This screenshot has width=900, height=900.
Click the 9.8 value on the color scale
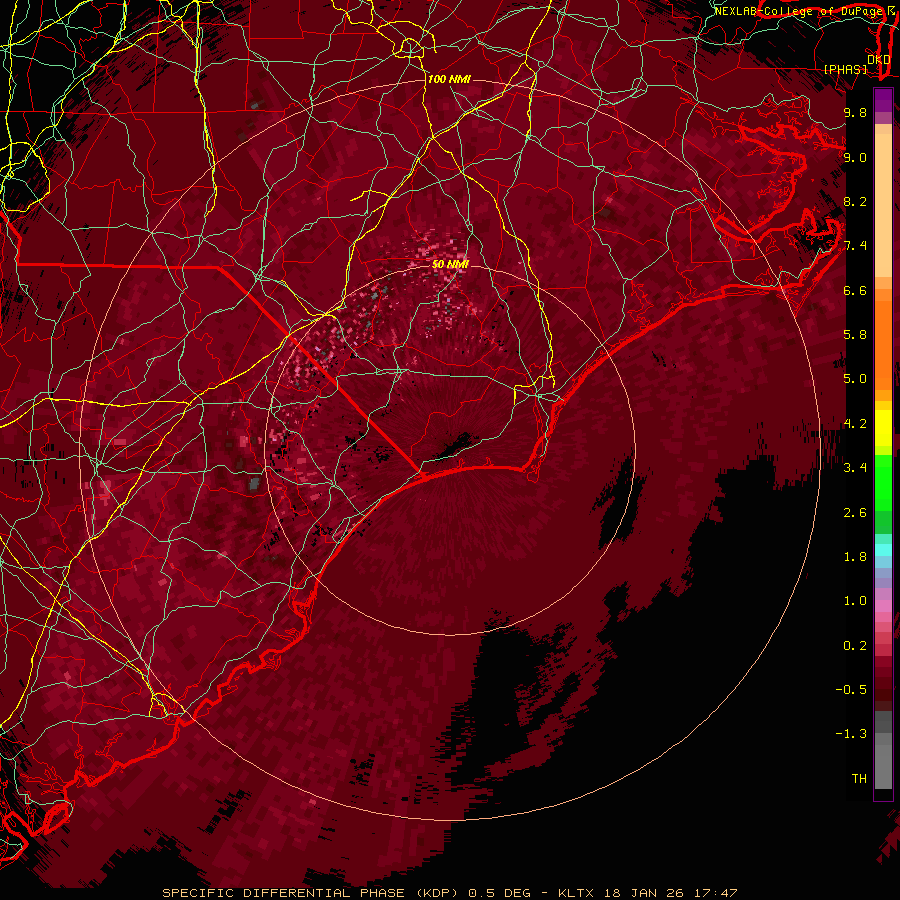point(855,112)
